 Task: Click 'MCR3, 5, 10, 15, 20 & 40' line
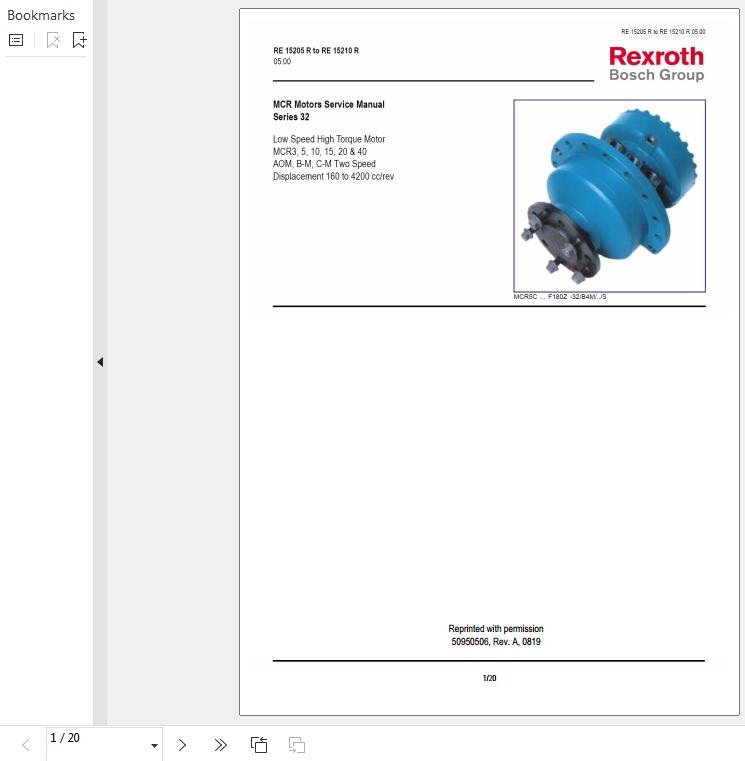tap(320, 151)
